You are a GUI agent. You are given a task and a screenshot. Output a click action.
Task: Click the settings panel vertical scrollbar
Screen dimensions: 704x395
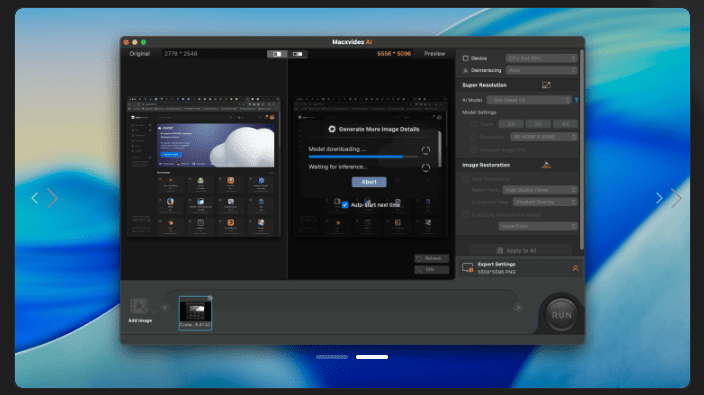click(x=582, y=150)
